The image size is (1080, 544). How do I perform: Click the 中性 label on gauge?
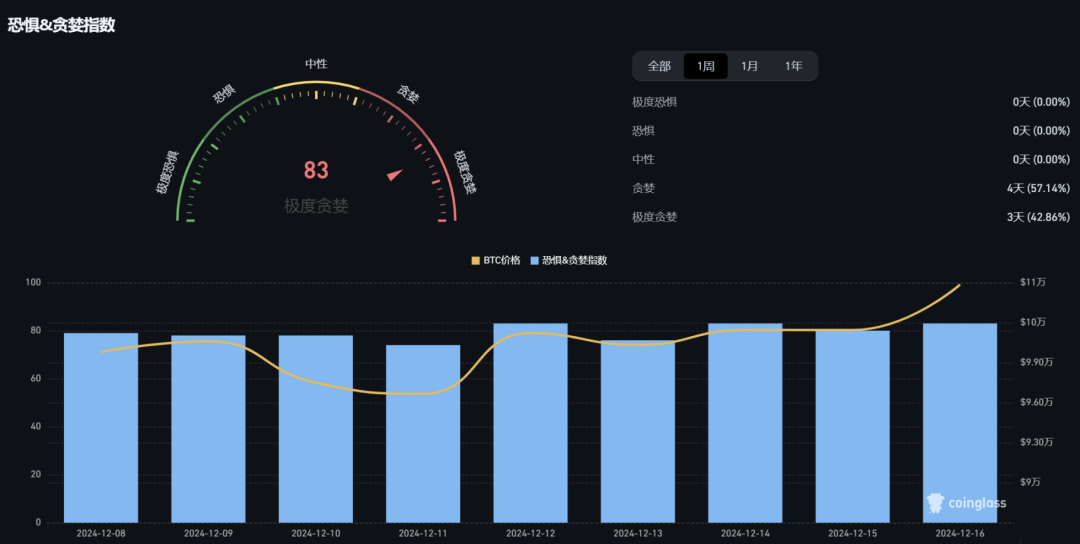(x=316, y=64)
